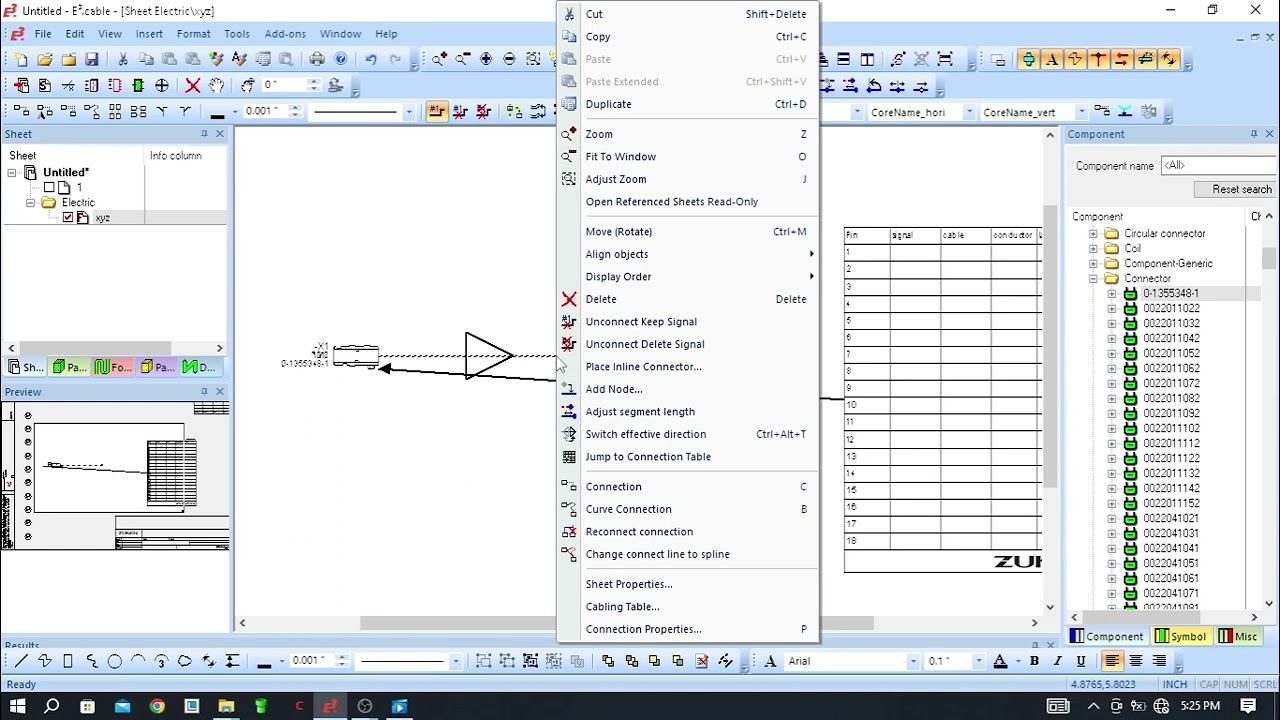This screenshot has height=720, width=1280.
Task: Uncheck the xyz sheet checkbox
Action: point(68,217)
